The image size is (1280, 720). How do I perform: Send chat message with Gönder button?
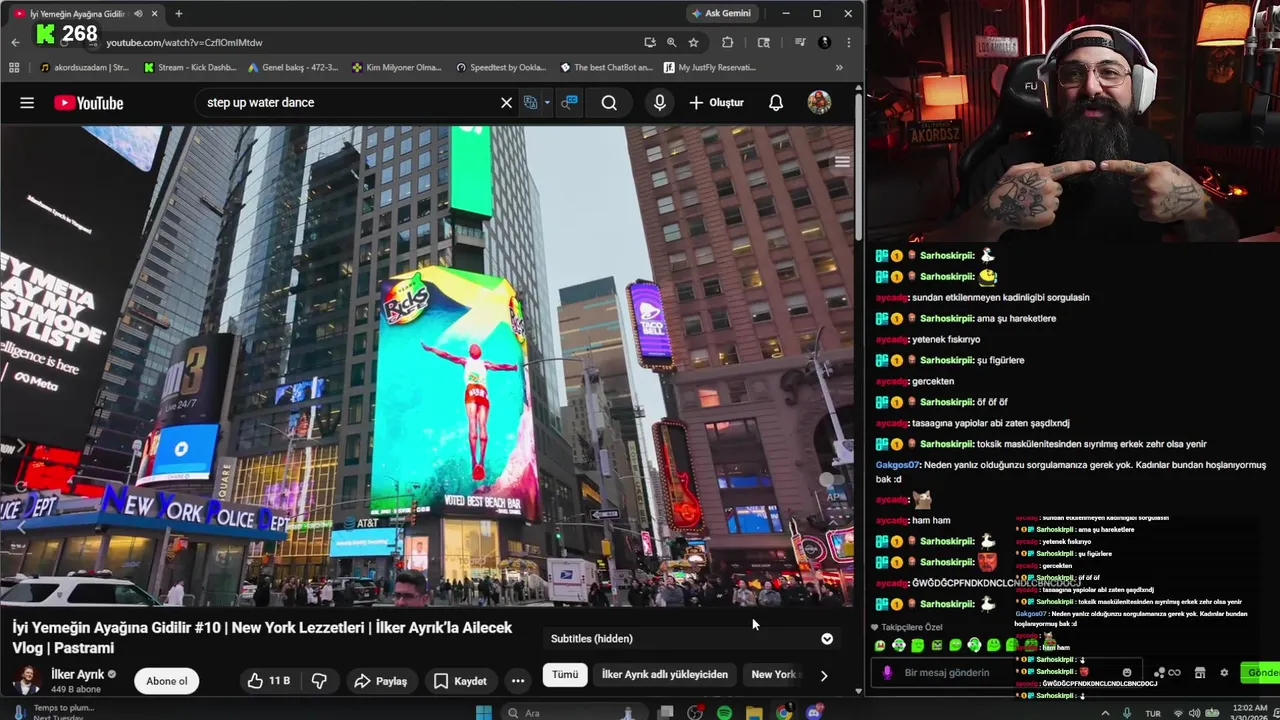tap(1262, 673)
